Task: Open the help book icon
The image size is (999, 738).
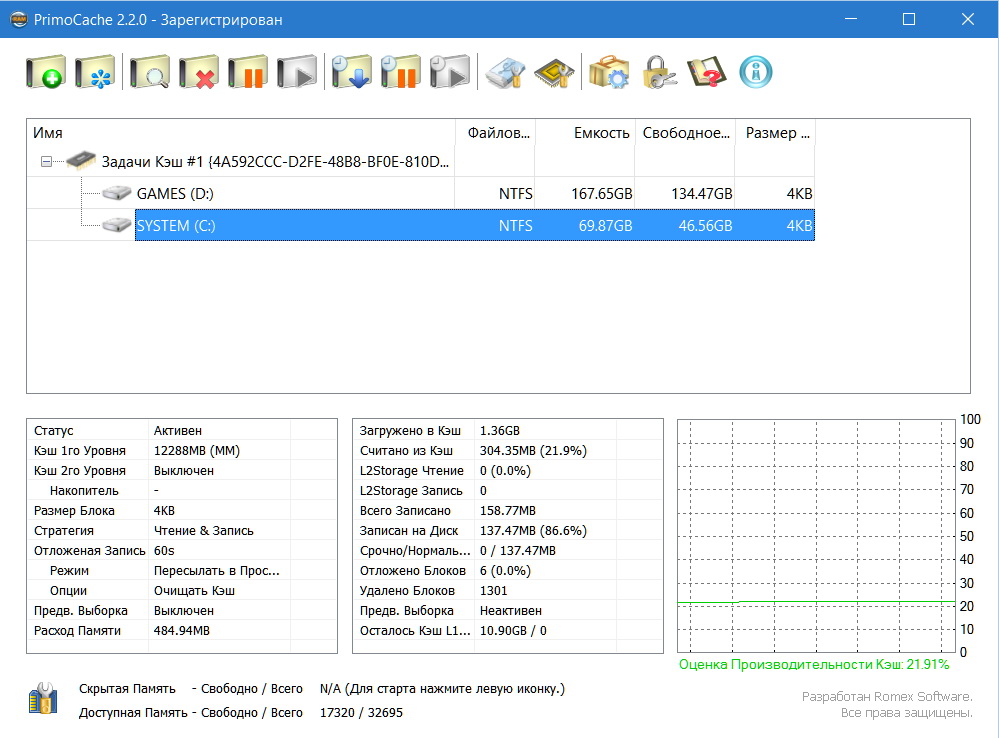Action: (x=707, y=71)
